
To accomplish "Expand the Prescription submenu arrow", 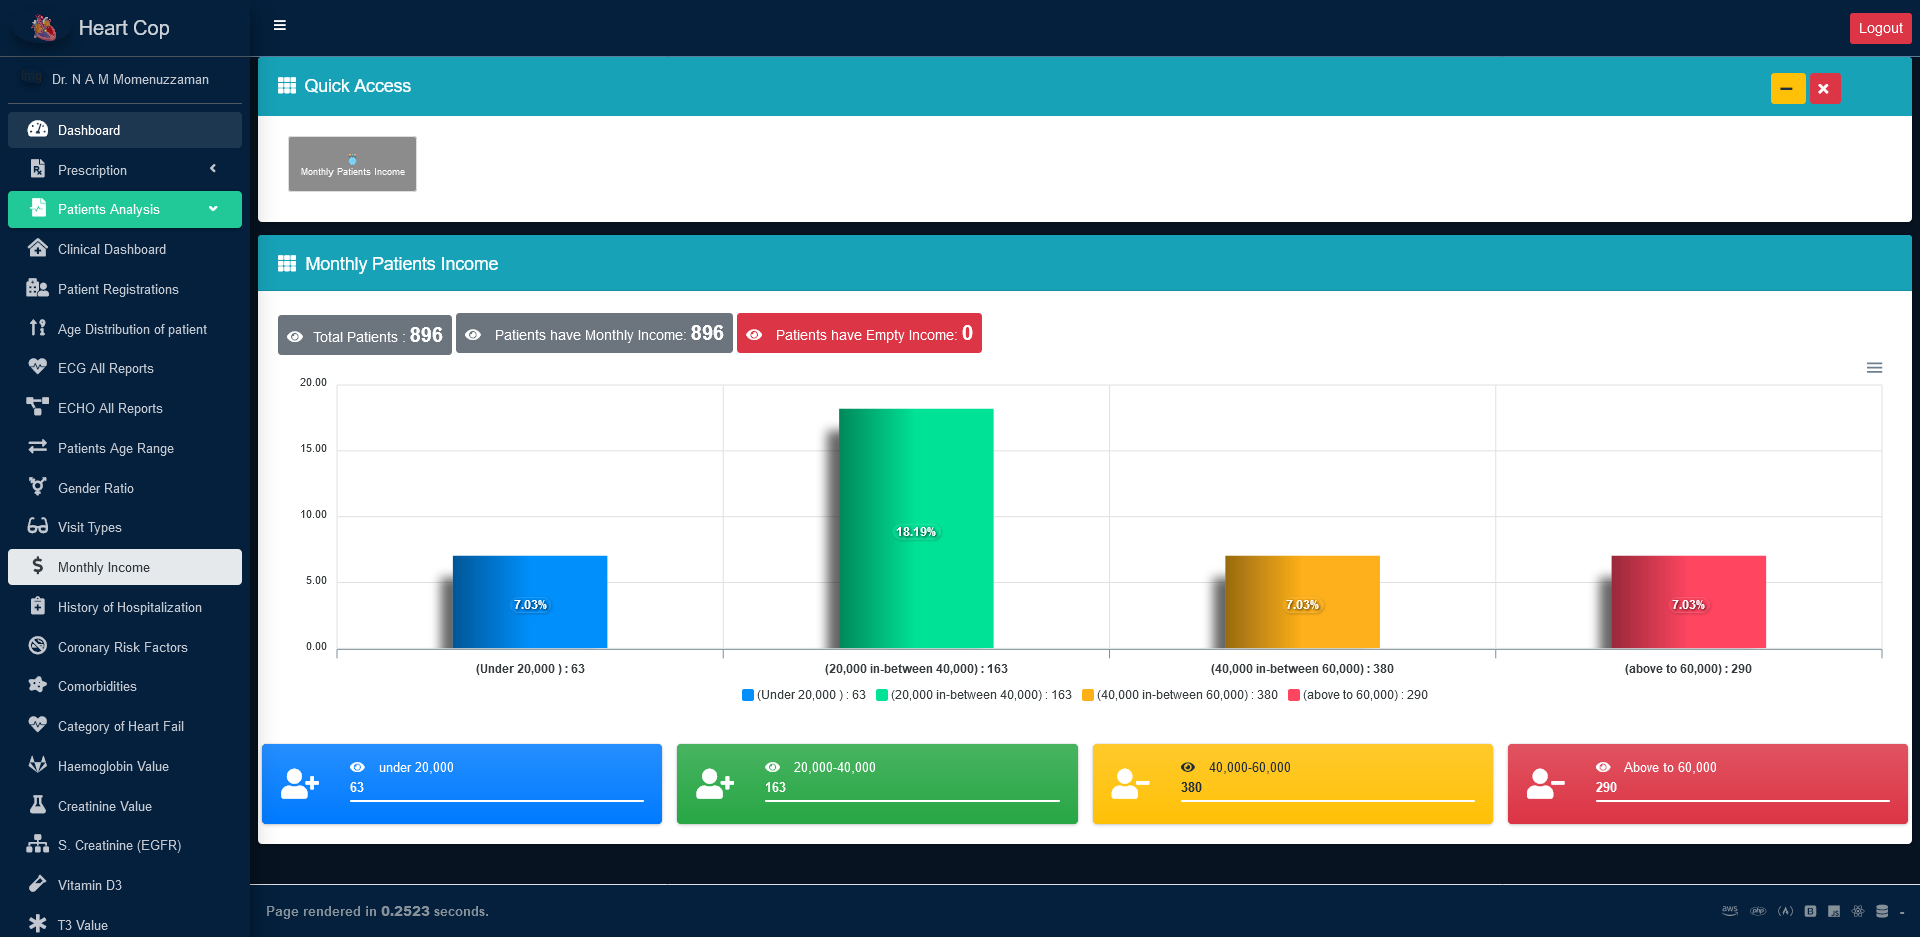I will (x=213, y=169).
